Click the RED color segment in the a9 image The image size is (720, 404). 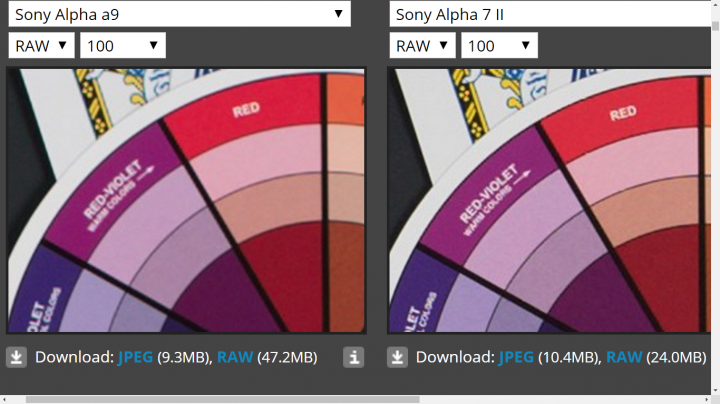pos(245,115)
